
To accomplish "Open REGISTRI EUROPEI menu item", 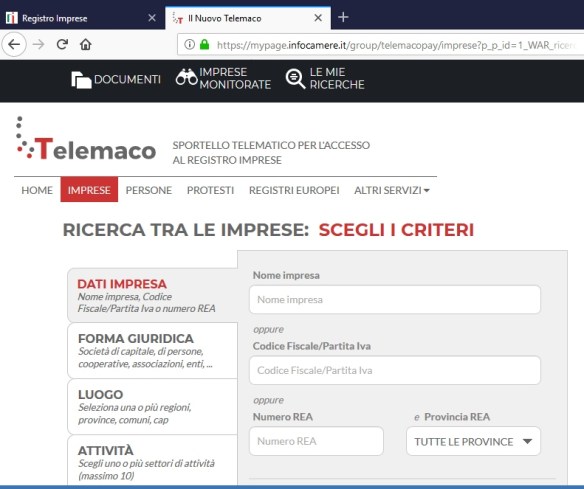I will pos(294,190).
